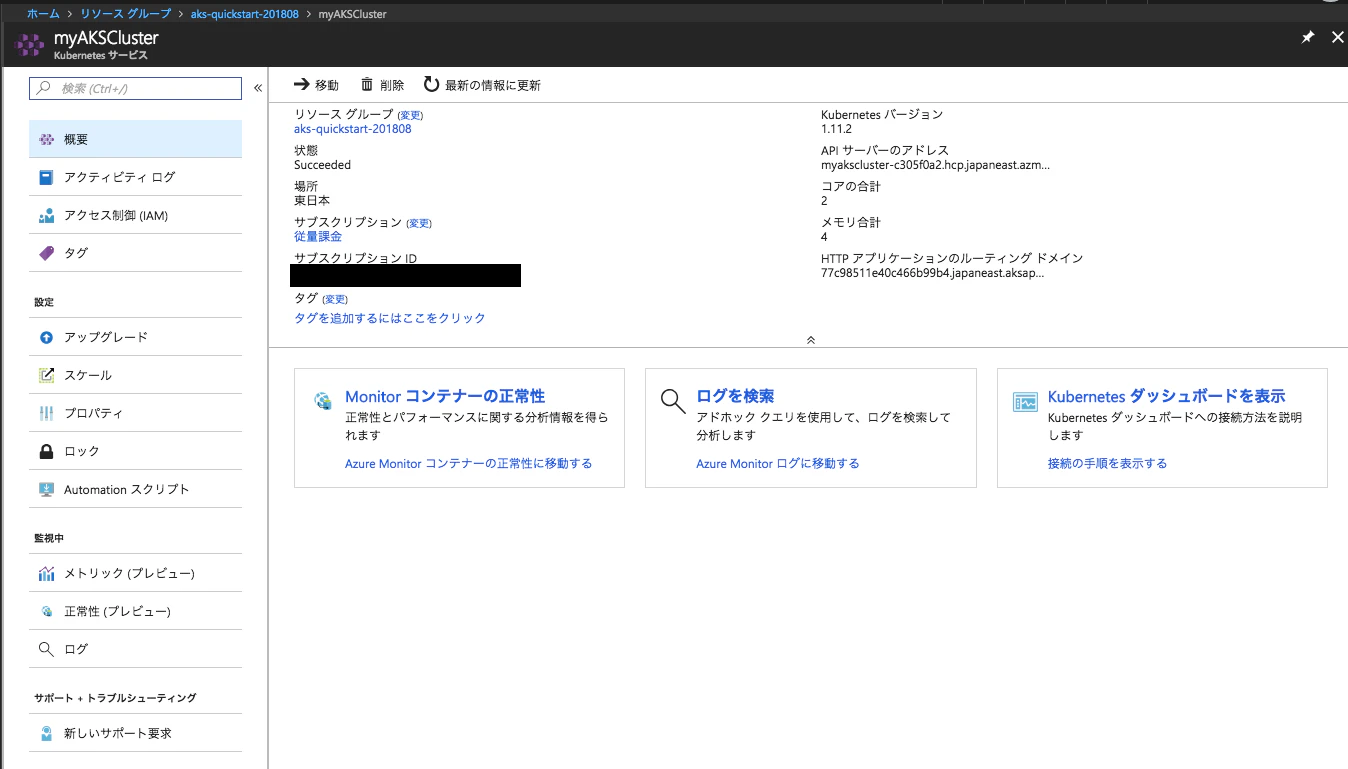Click the ロック padlock icon

[x=46, y=451]
